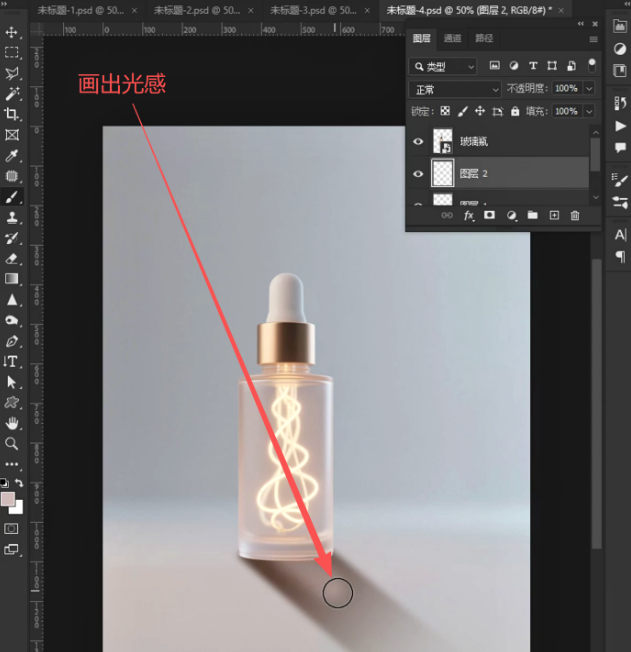Lock image pixels with brush icon
Image resolution: width=631 pixels, height=652 pixels.
463,111
